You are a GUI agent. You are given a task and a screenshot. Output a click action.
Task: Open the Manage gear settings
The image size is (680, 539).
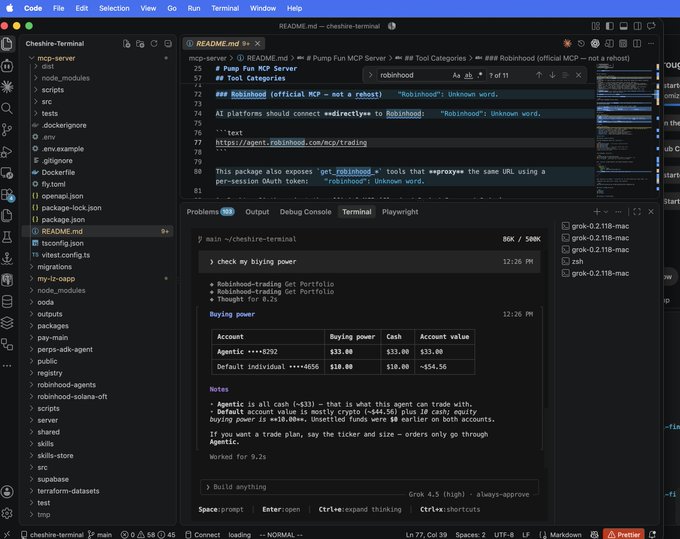pos(7,513)
